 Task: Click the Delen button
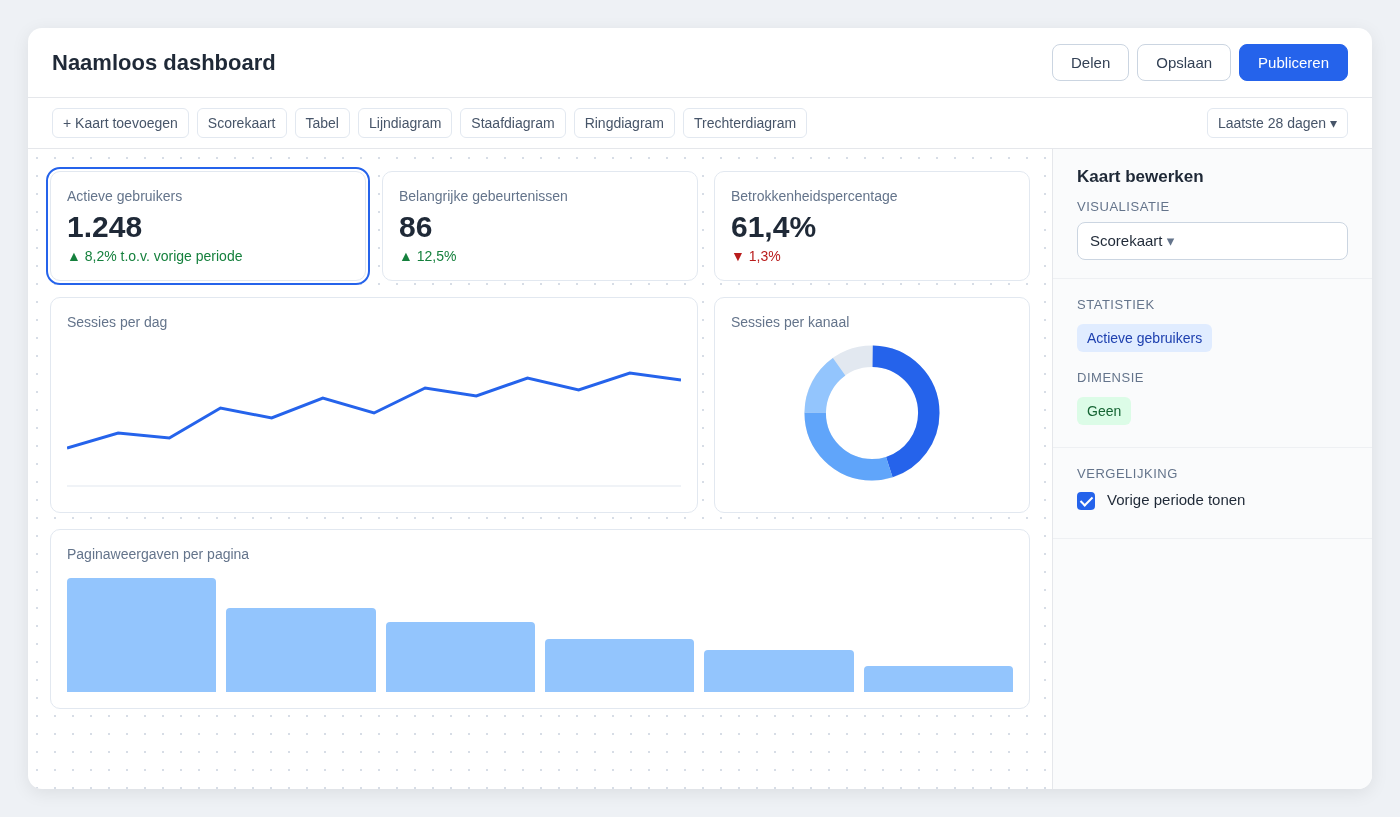tap(1090, 62)
